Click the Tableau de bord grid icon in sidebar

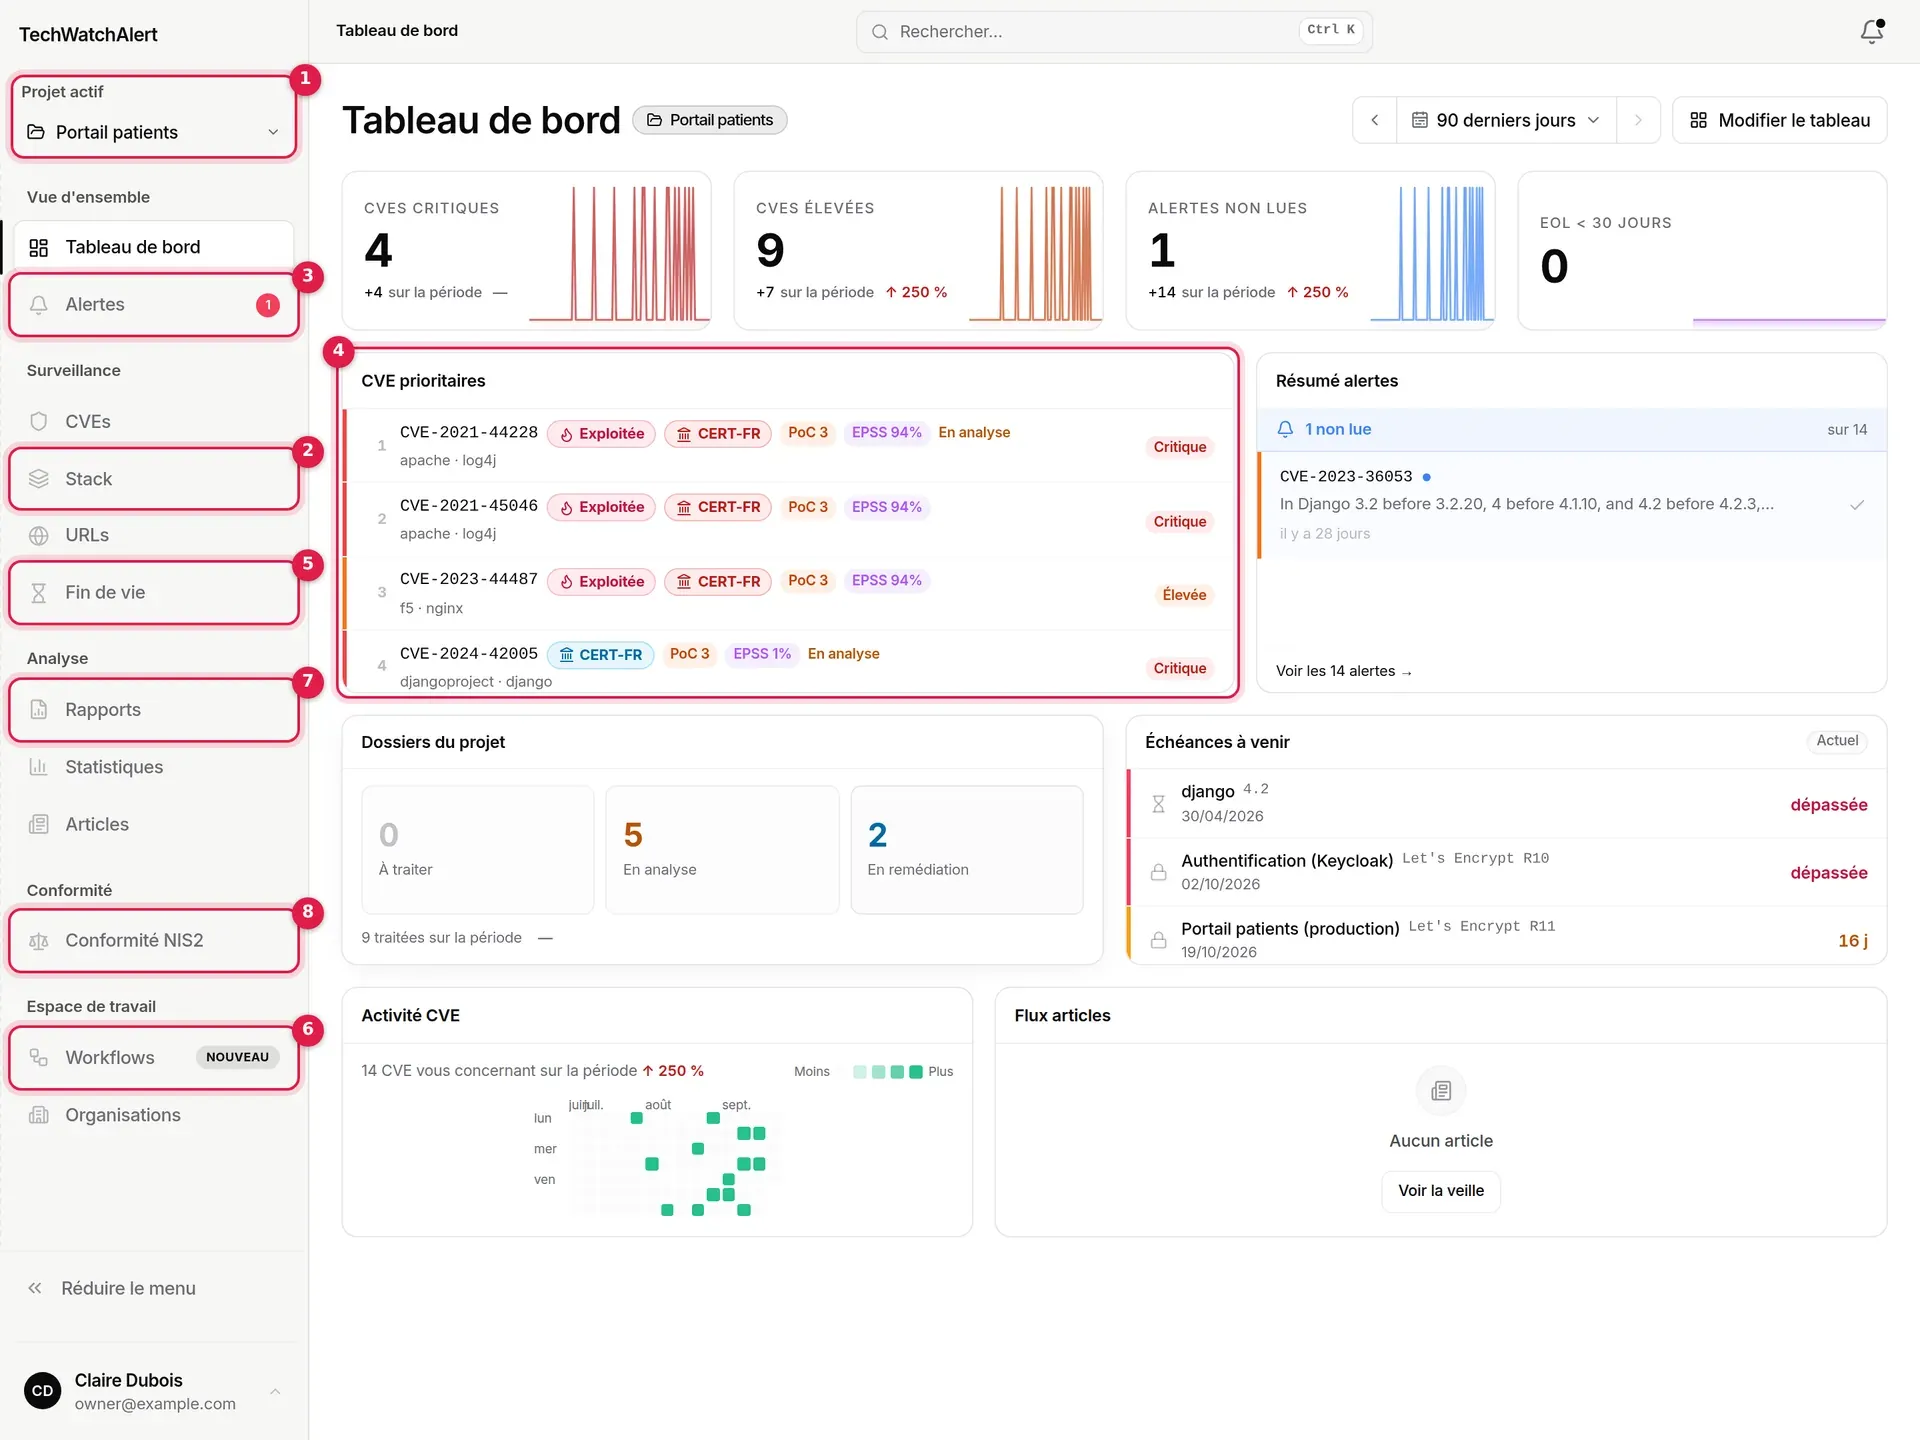pyautogui.click(x=39, y=247)
